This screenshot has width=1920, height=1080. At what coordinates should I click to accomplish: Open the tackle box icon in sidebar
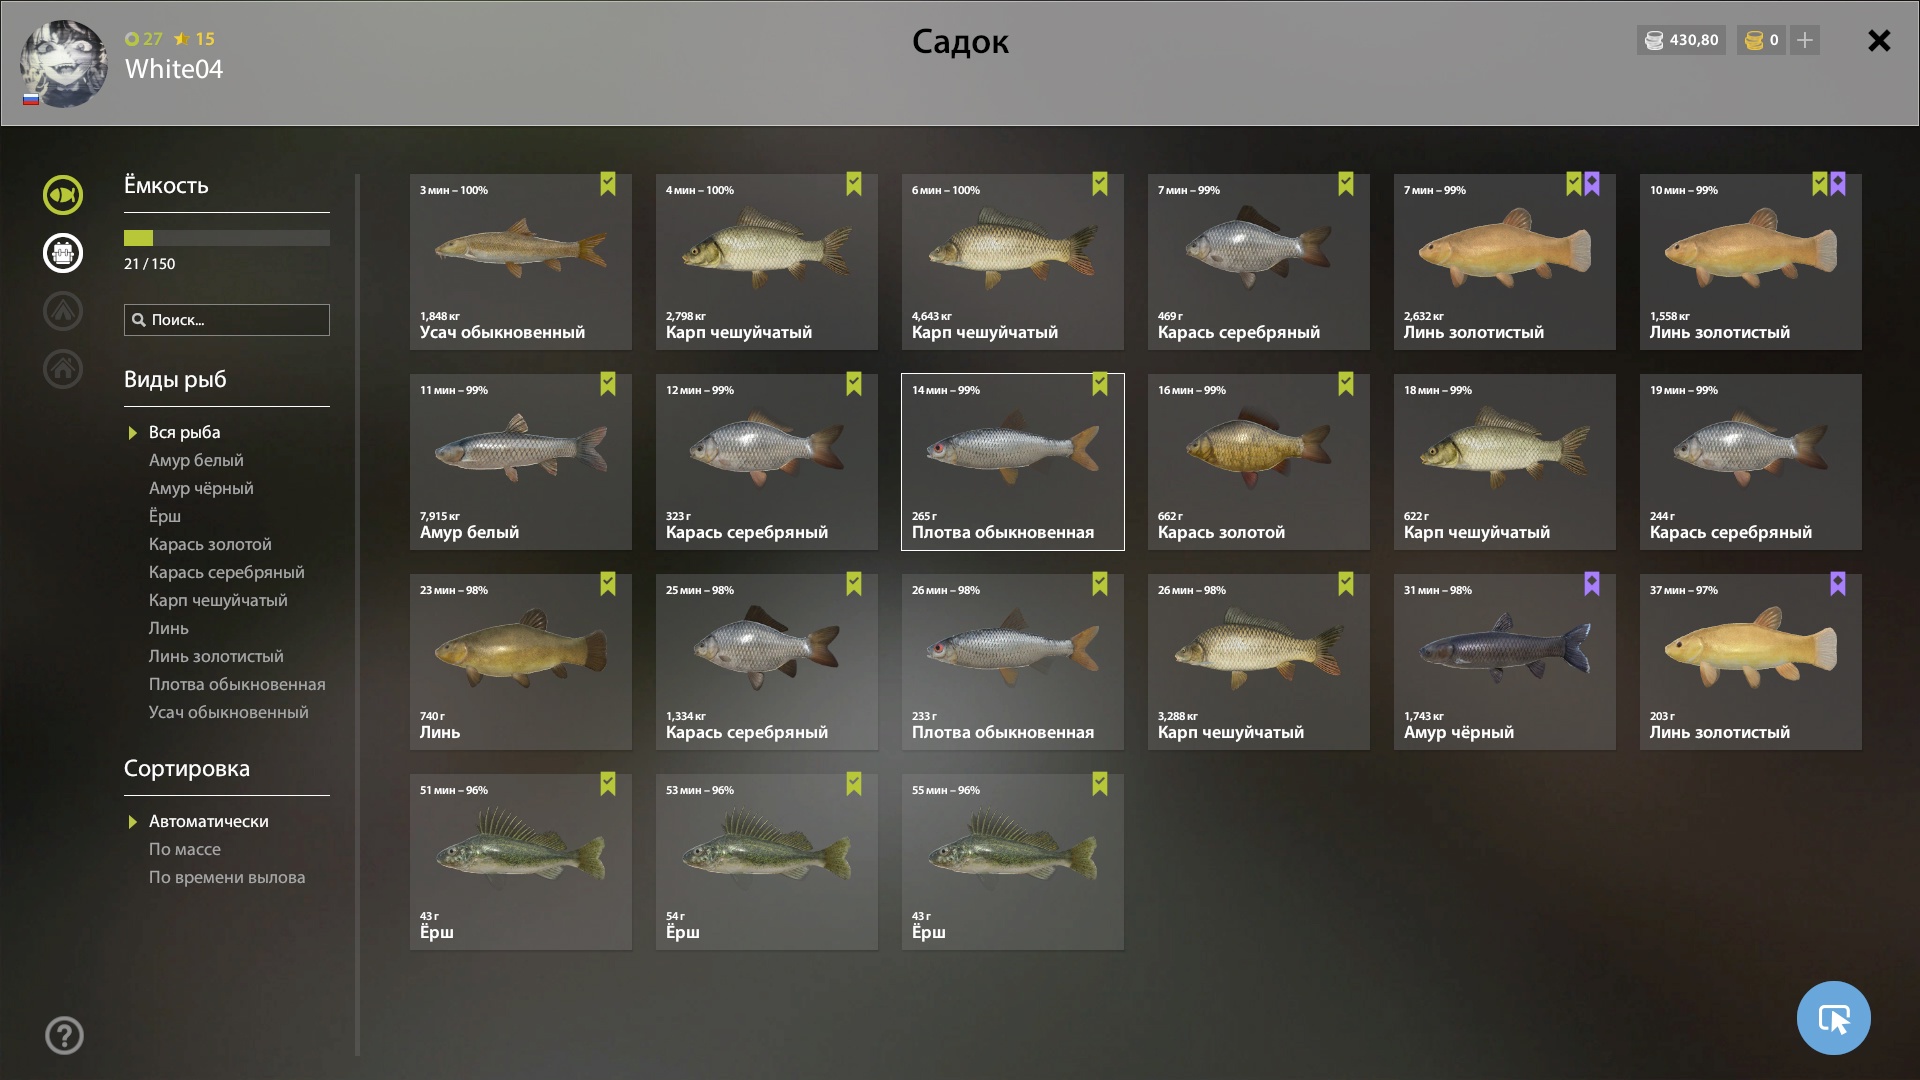coord(63,253)
